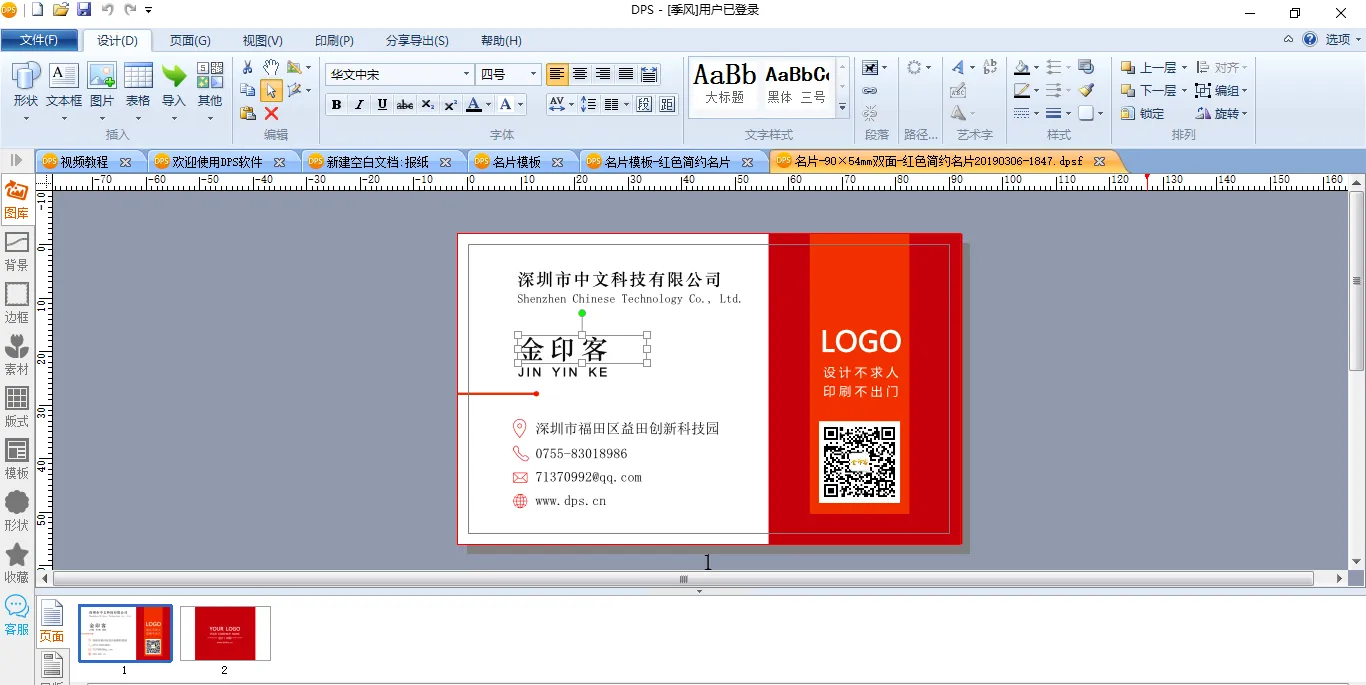The height and width of the screenshot is (685, 1366).
Task: Enable center text alignment
Action: pyautogui.click(x=580, y=74)
